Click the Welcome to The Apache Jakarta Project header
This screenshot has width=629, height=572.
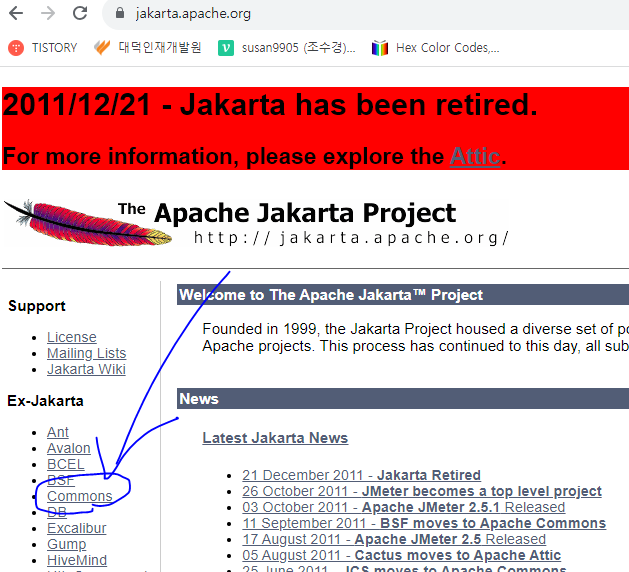(x=403, y=295)
